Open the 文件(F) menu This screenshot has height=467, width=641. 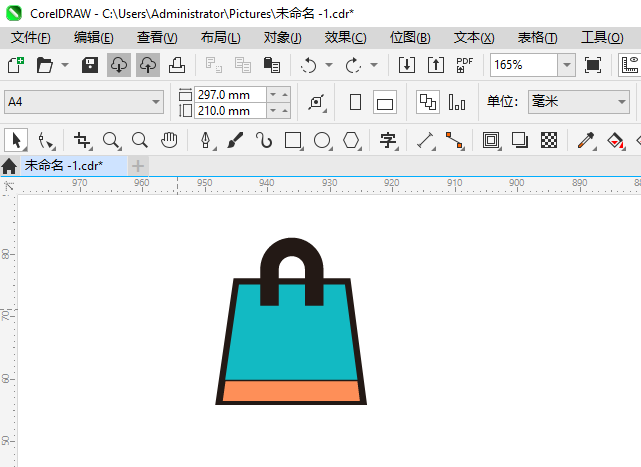pyautogui.click(x=30, y=38)
